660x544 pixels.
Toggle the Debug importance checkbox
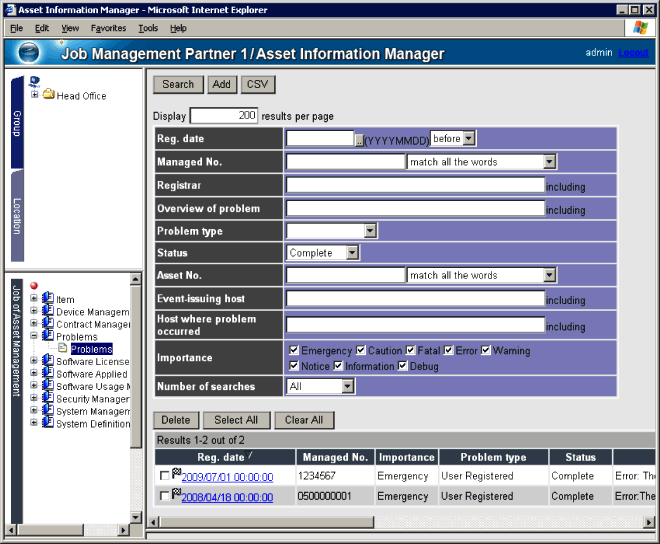tap(403, 366)
